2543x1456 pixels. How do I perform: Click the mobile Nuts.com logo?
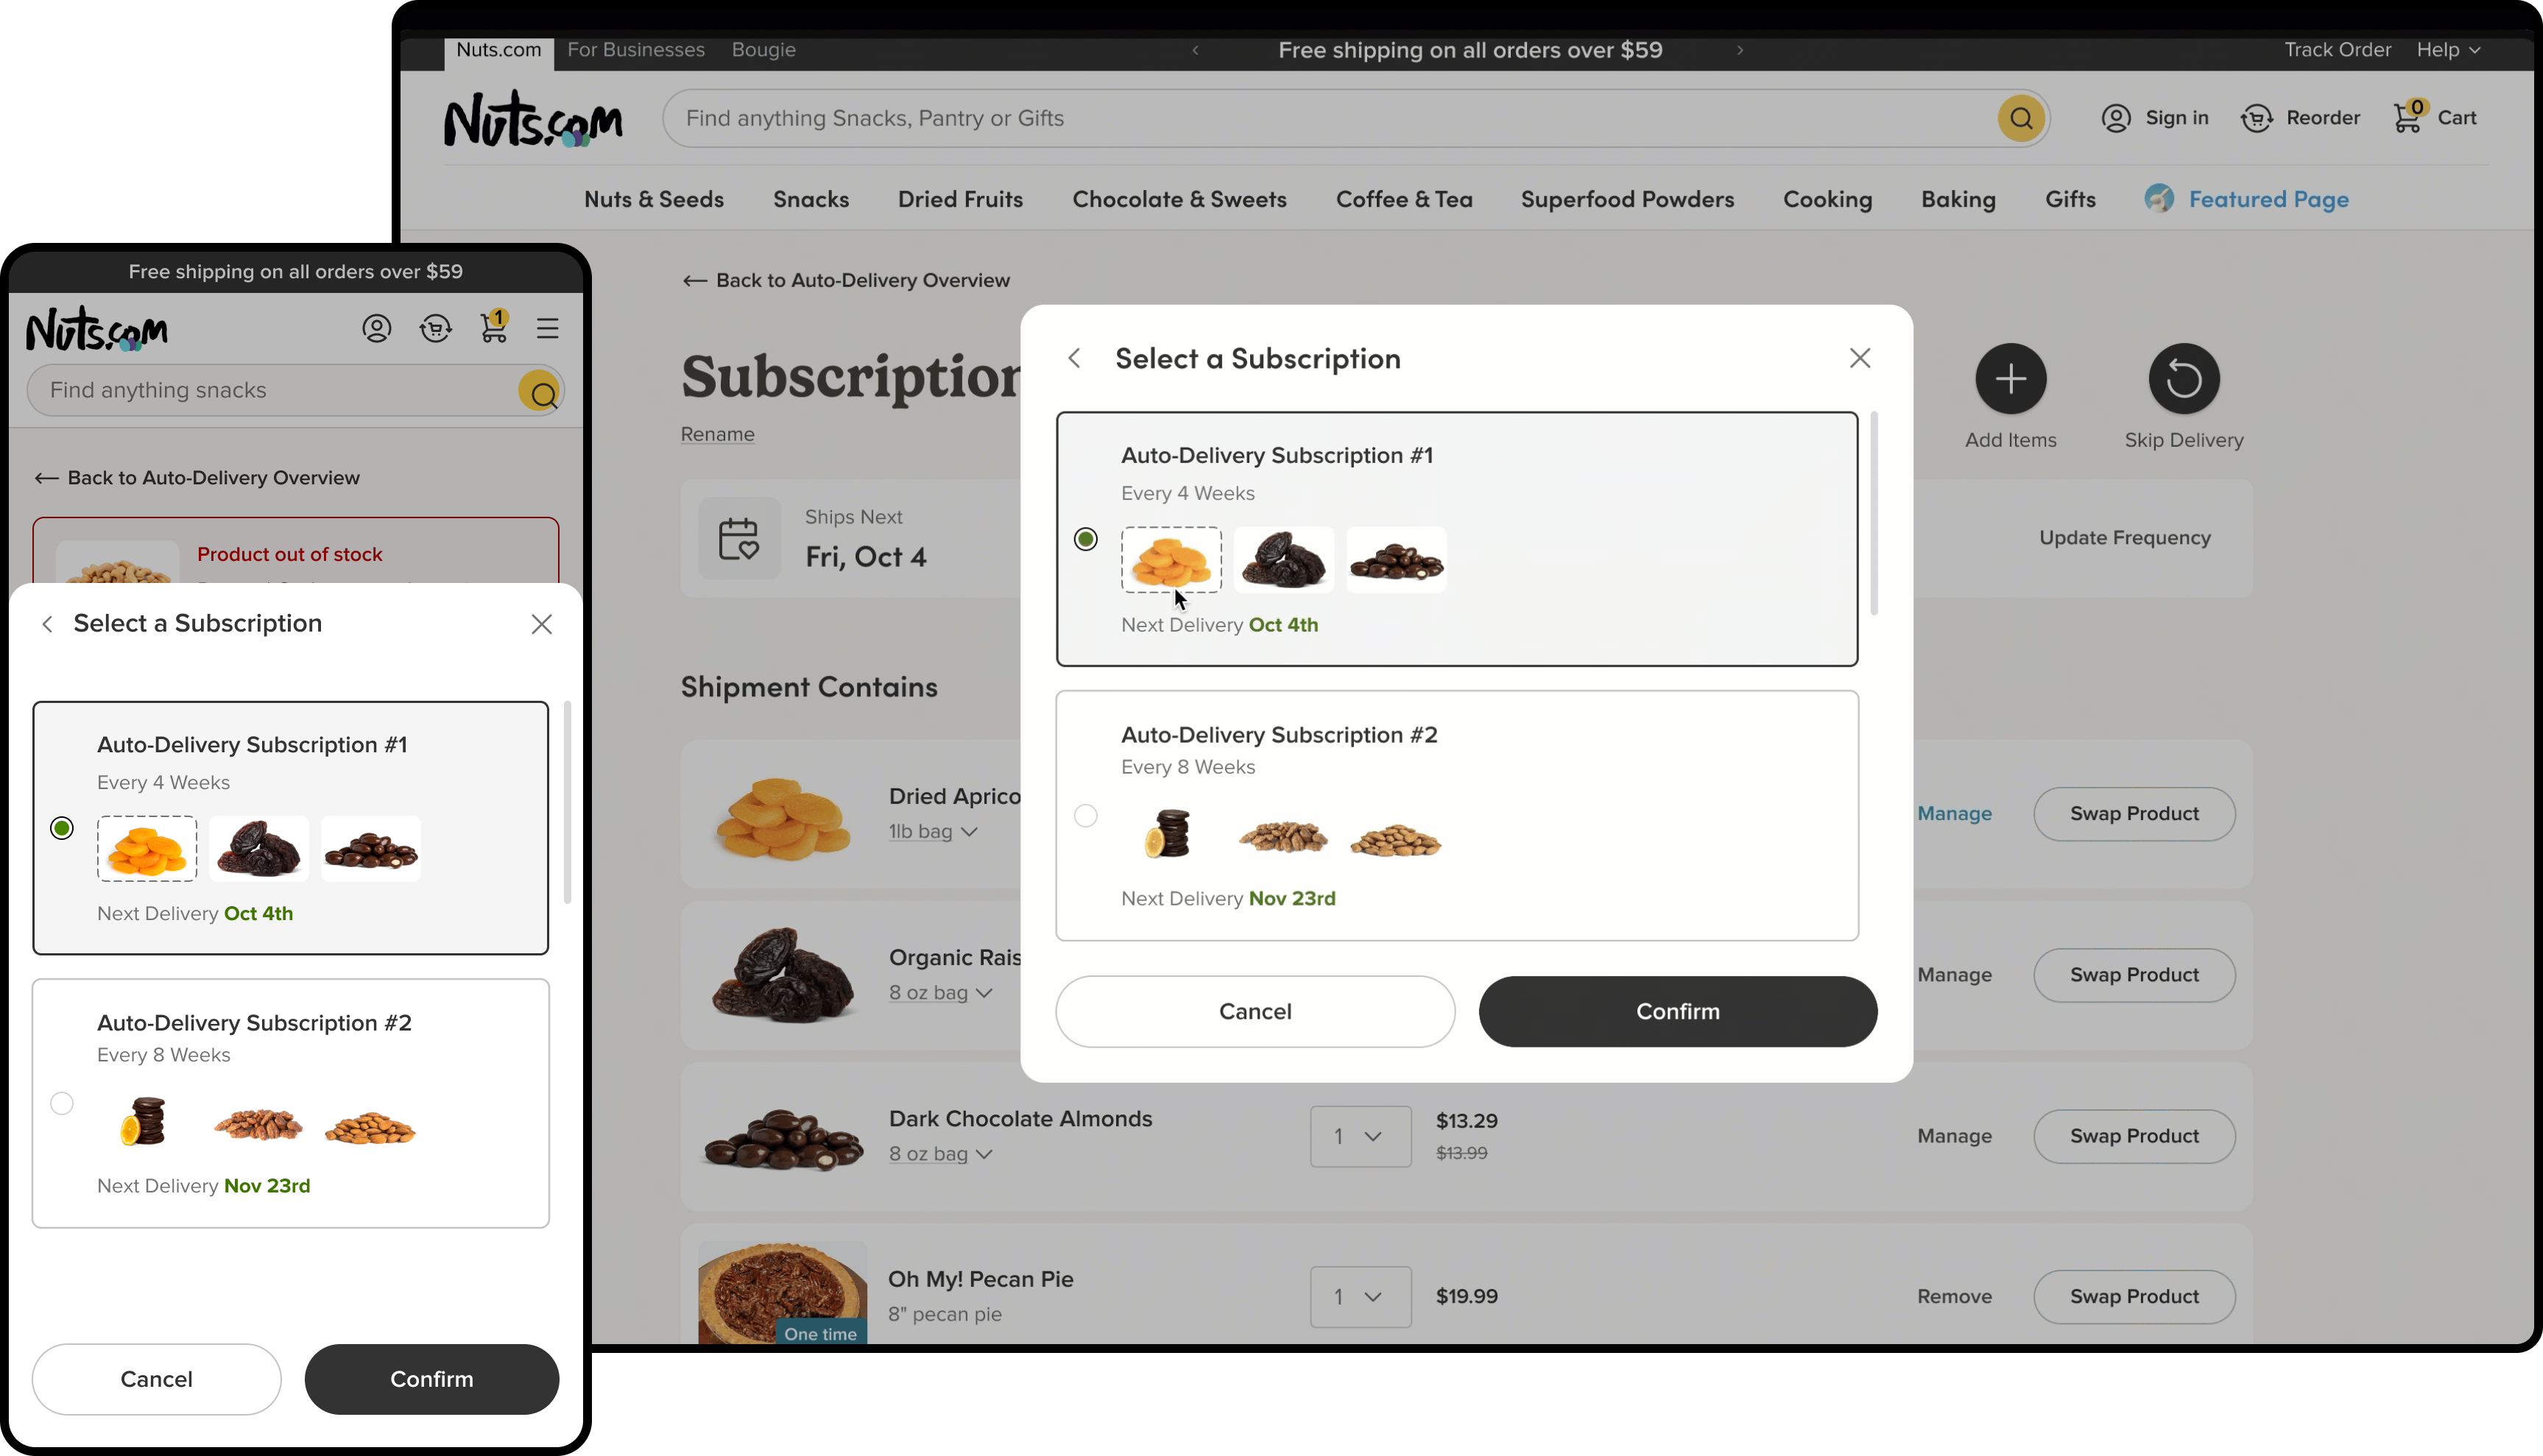pos(97,330)
